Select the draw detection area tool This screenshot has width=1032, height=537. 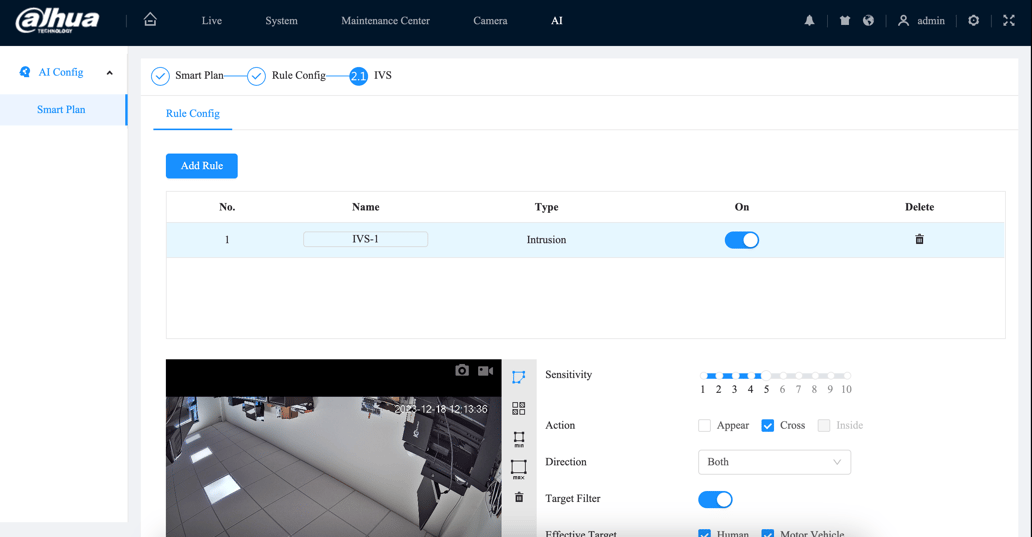518,377
